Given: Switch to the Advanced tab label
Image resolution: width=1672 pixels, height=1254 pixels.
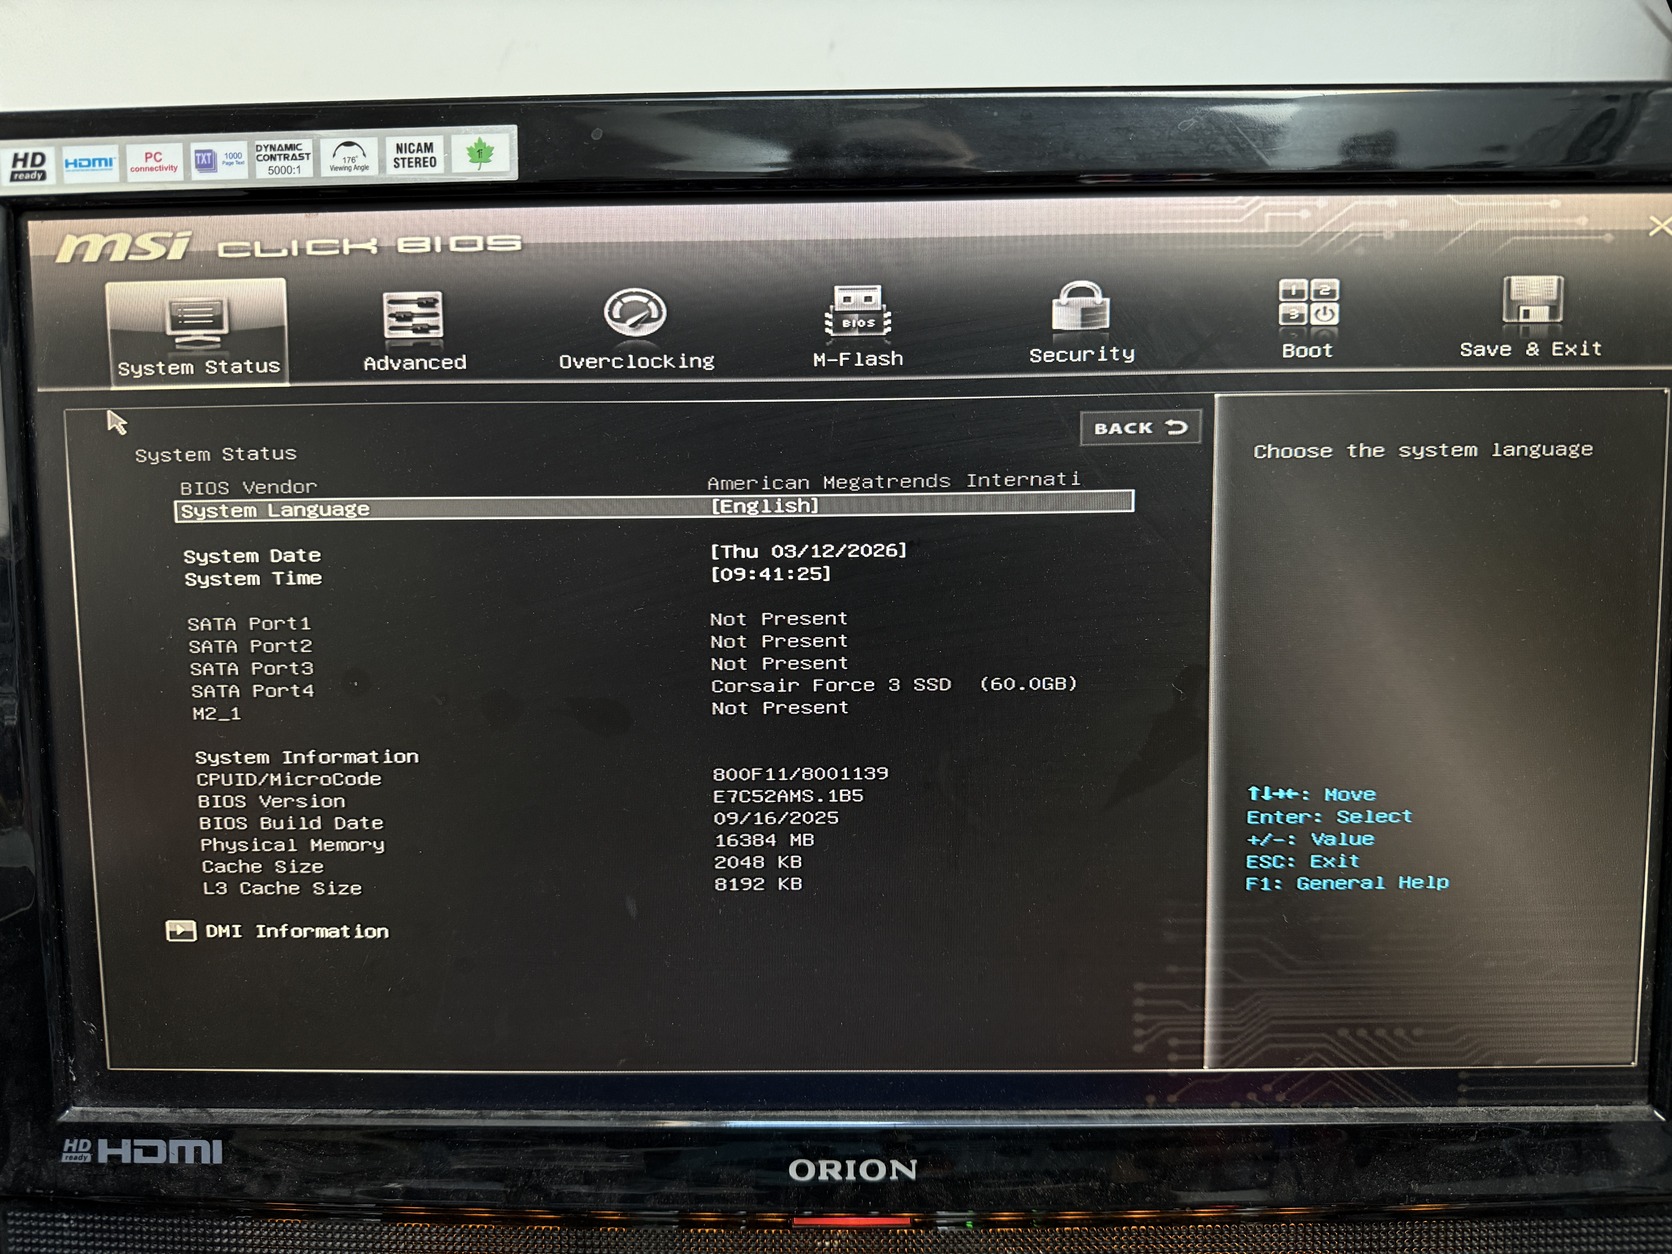Looking at the screenshot, I should click(415, 363).
